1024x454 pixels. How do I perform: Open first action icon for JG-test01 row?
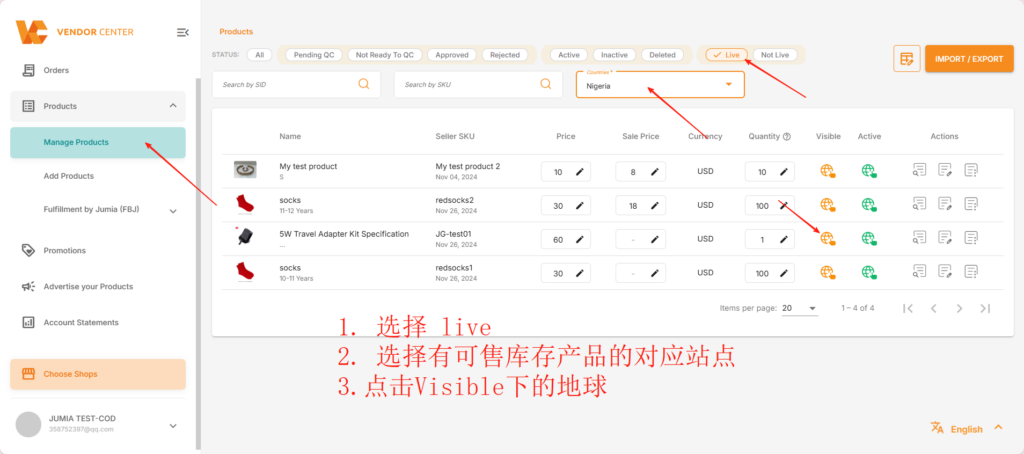pyautogui.click(x=920, y=238)
